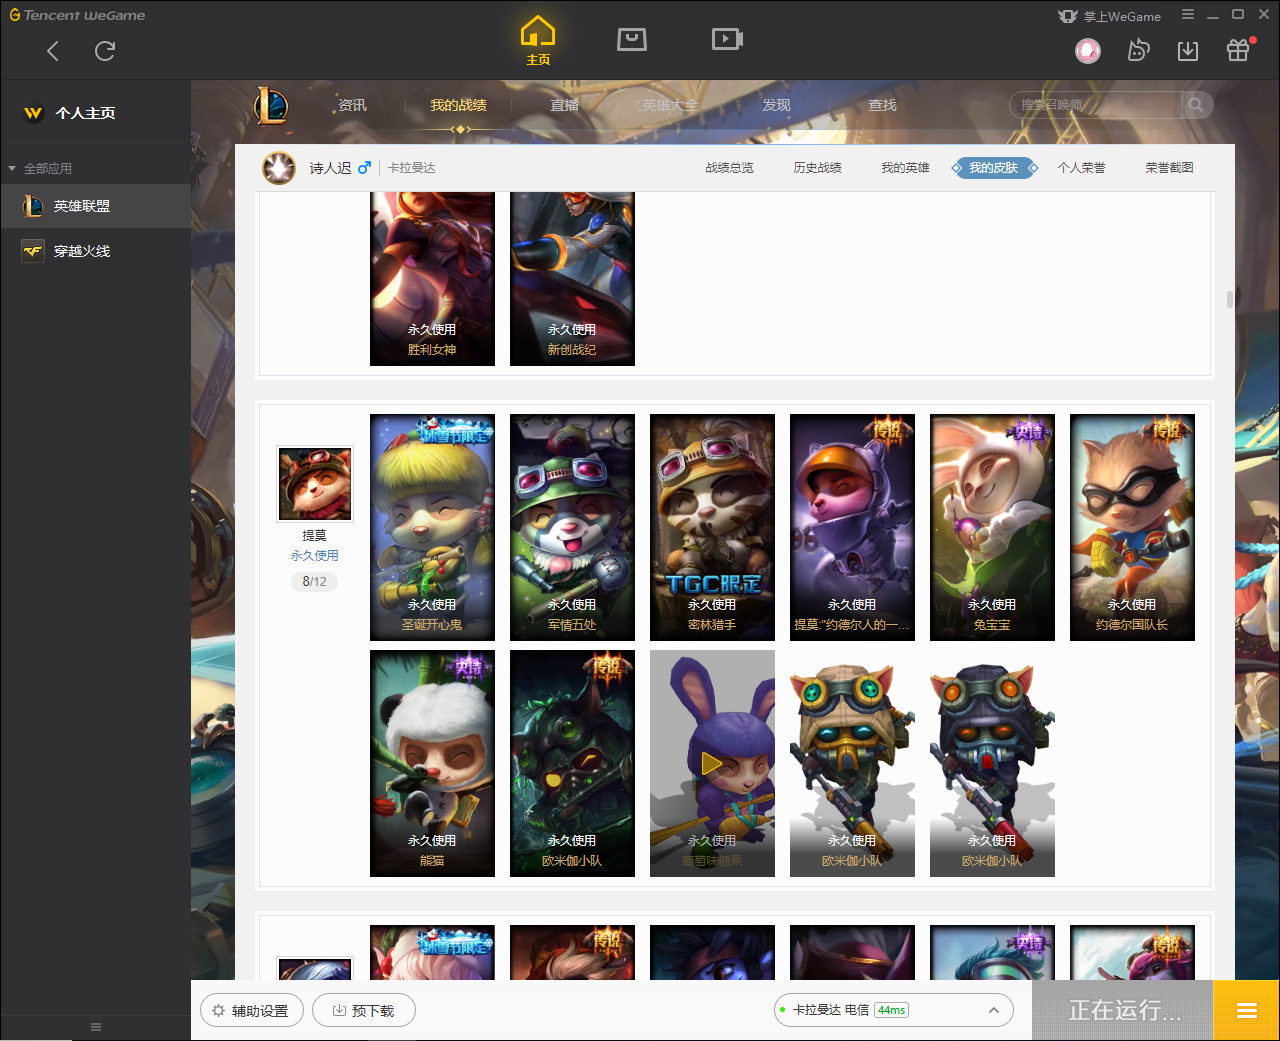
Task: Select 穿越火线 in sidebar
Action: point(95,251)
